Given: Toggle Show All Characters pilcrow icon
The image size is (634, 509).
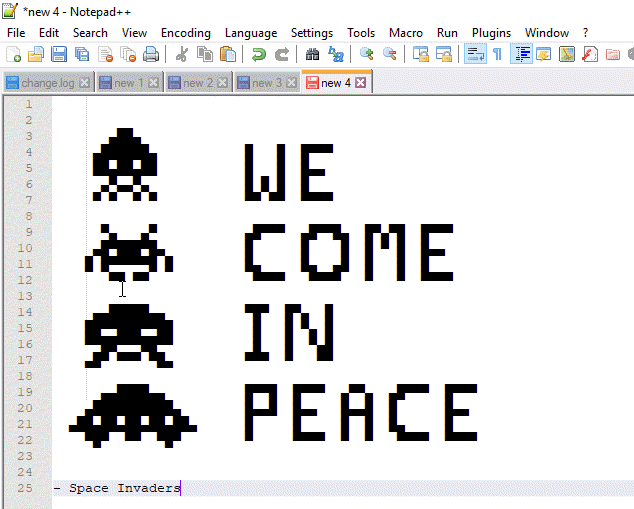Looking at the screenshot, I should (498, 54).
